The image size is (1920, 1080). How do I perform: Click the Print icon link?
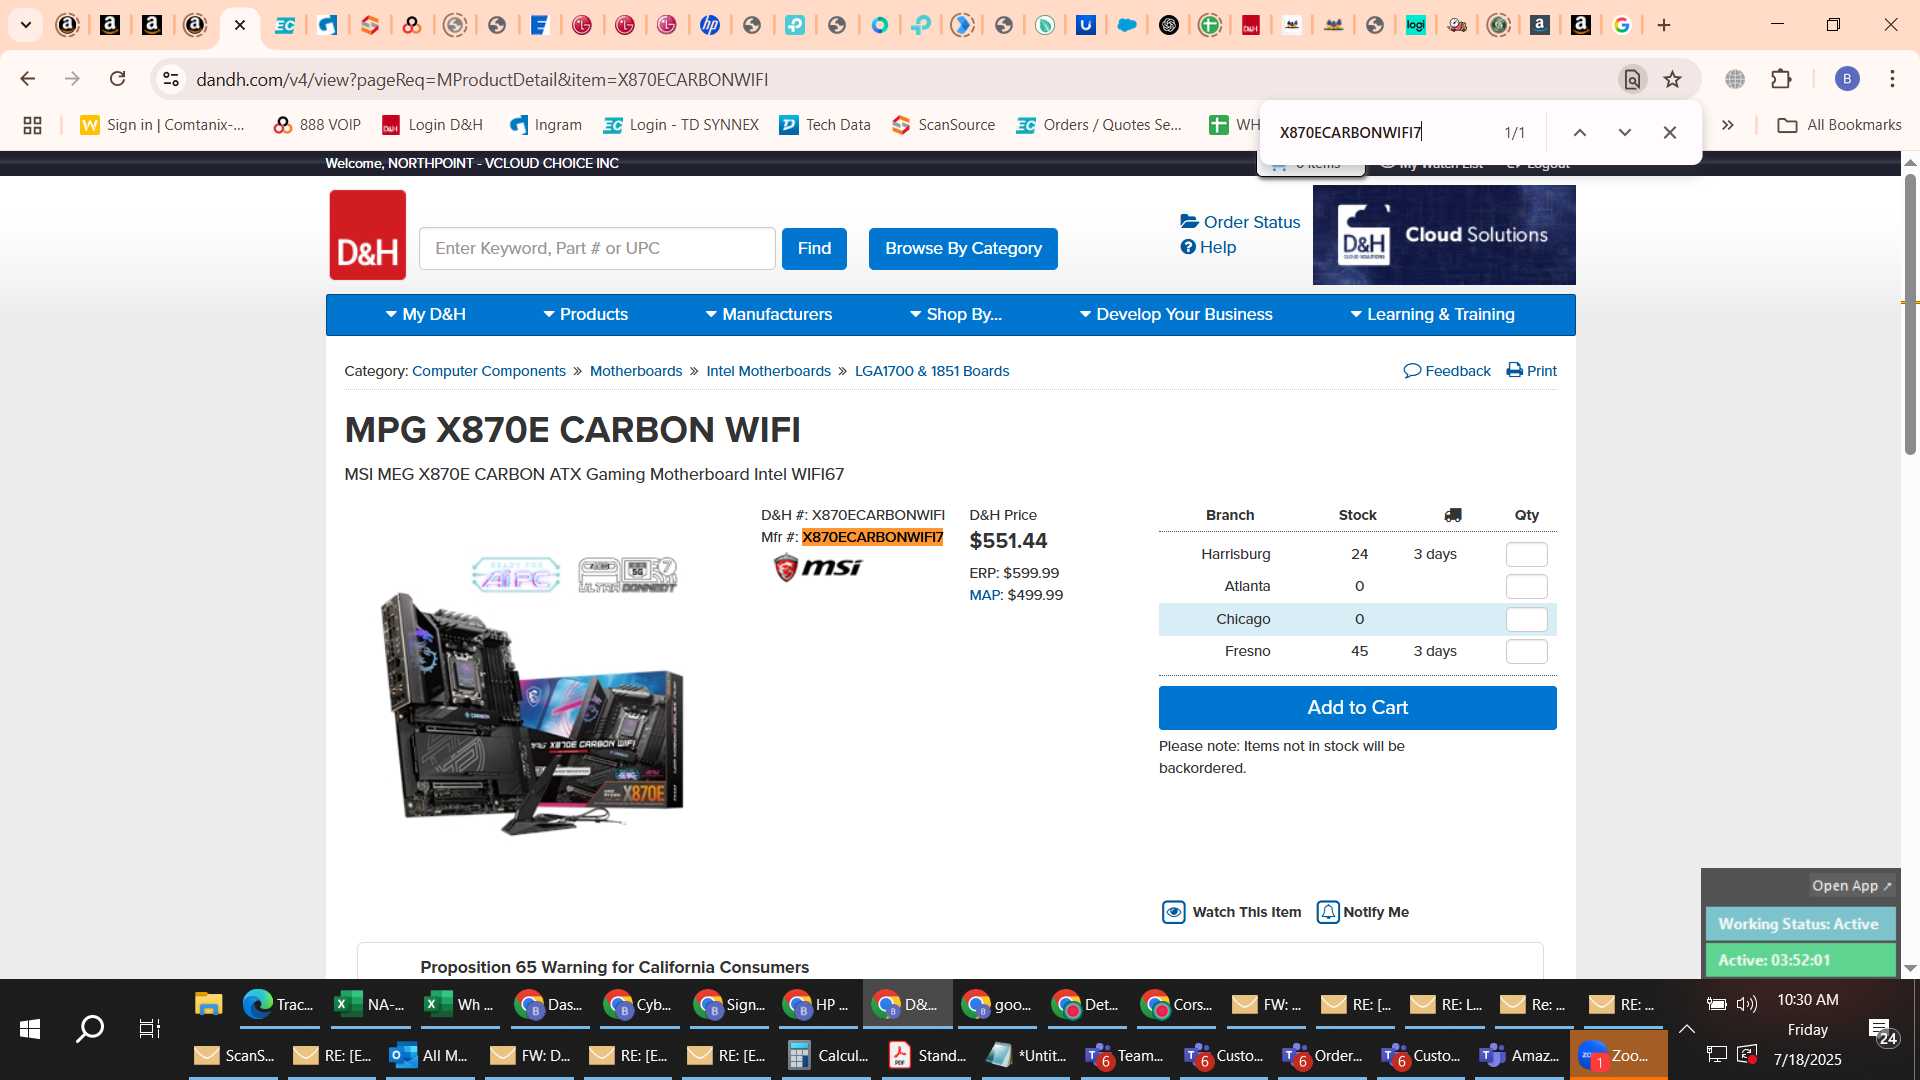pyautogui.click(x=1531, y=371)
